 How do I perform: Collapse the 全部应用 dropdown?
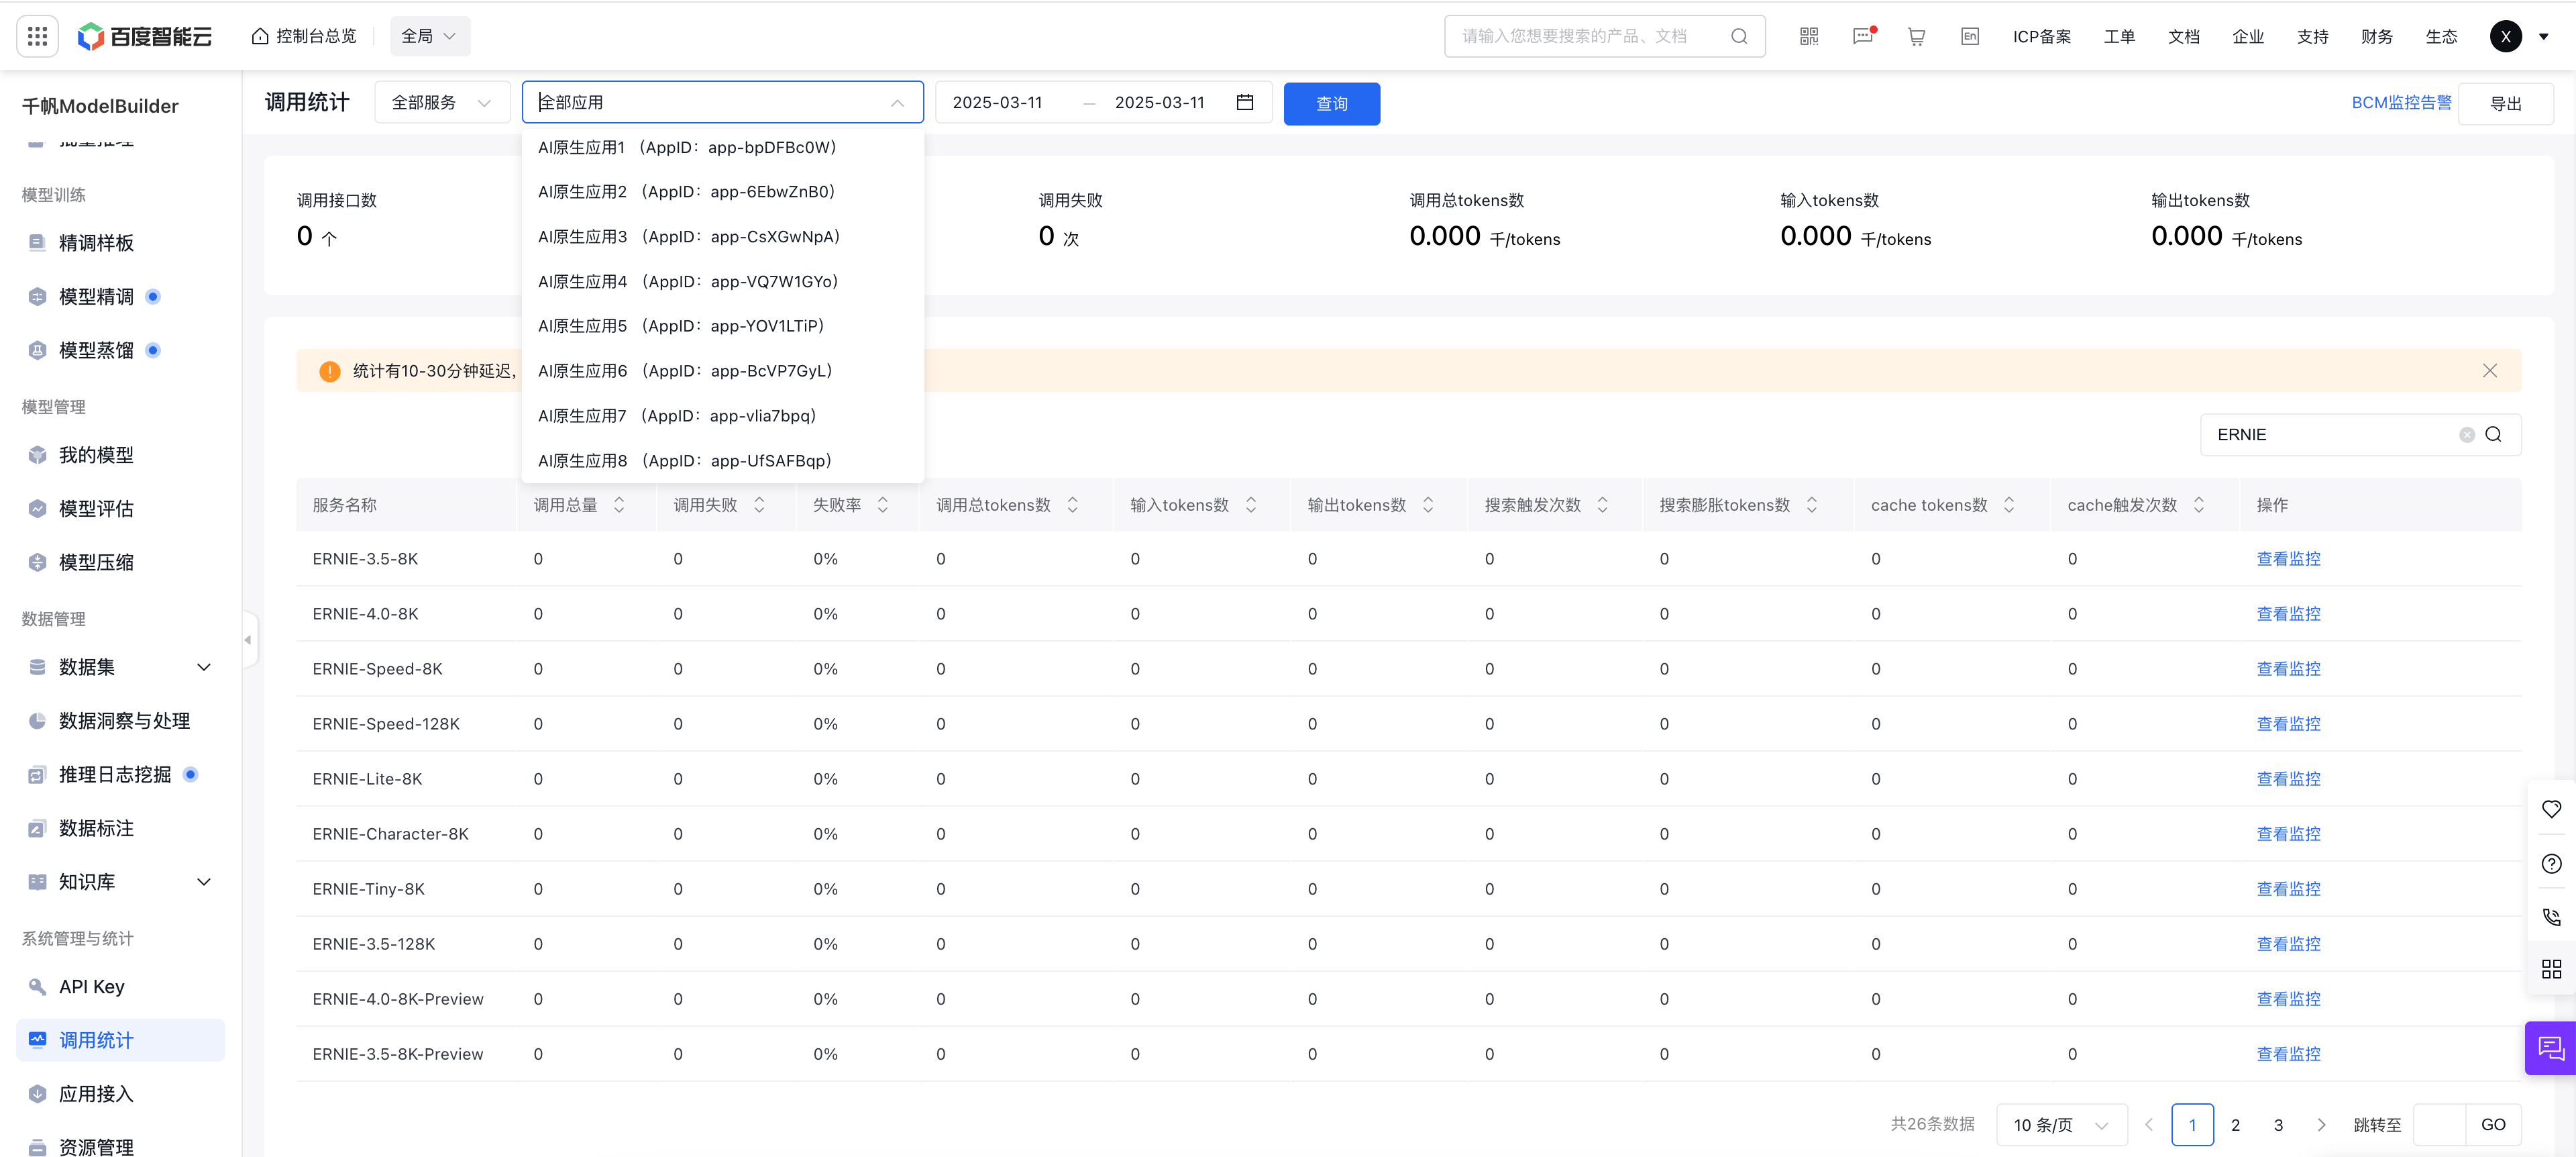897,102
